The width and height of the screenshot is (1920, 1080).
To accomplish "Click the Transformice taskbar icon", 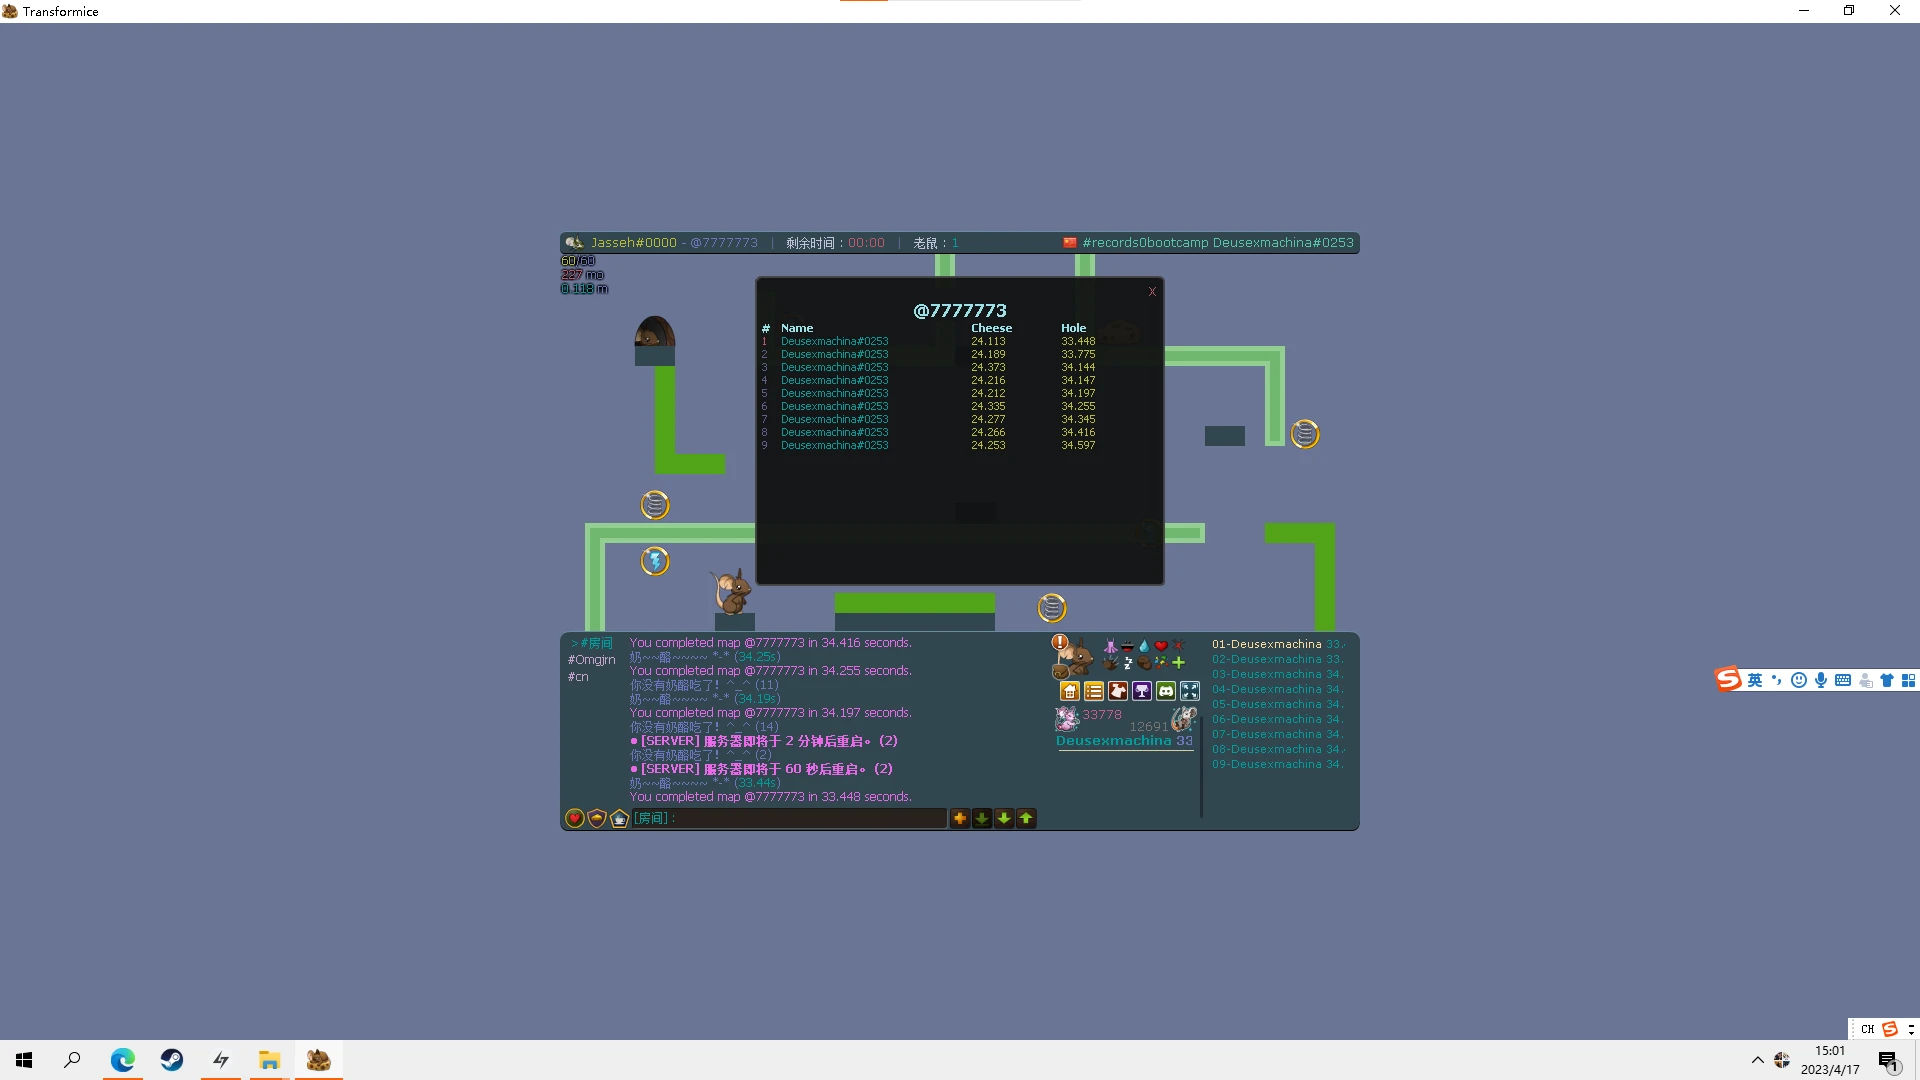I will [x=319, y=1060].
